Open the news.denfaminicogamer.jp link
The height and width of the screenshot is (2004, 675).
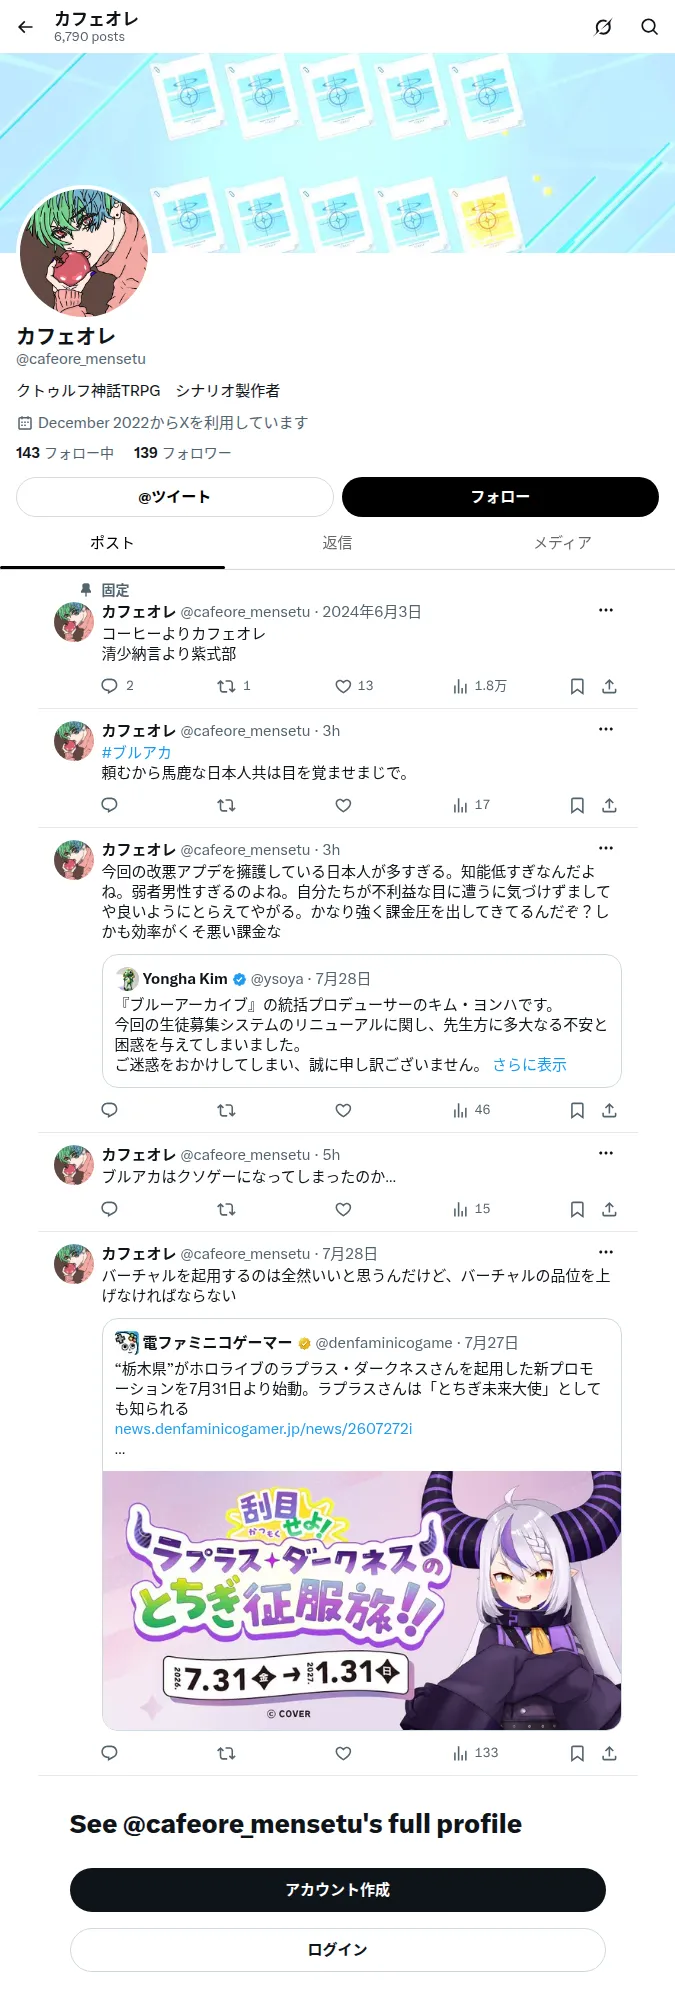pos(263,1429)
